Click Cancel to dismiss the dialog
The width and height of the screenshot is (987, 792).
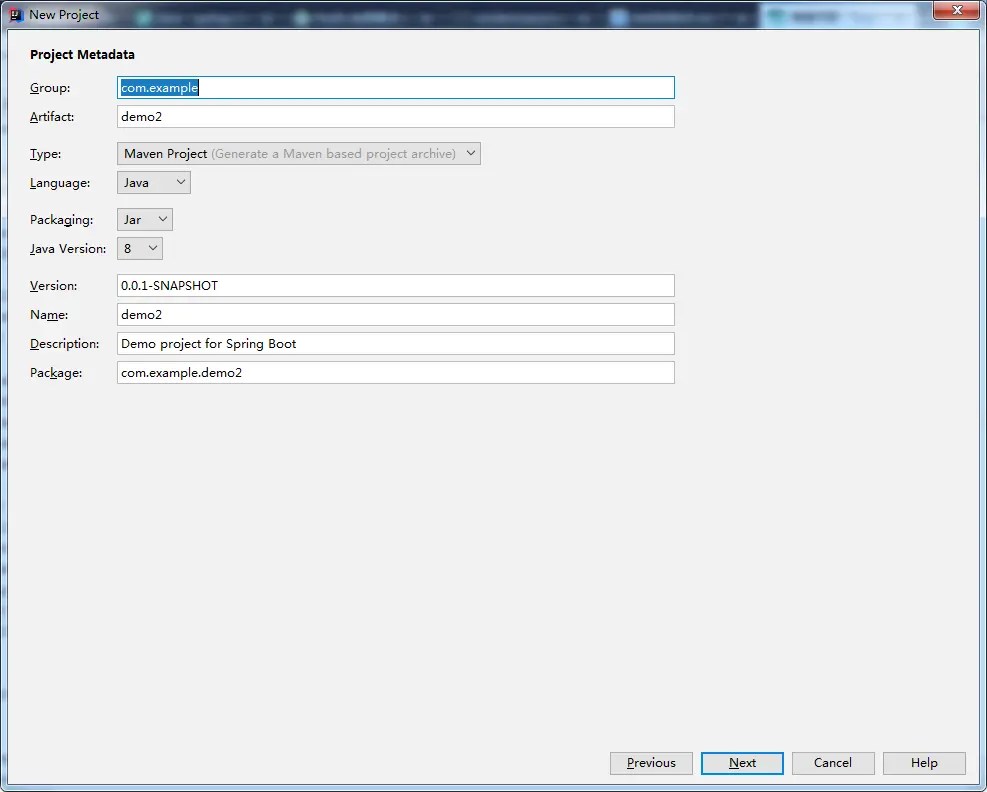click(833, 762)
